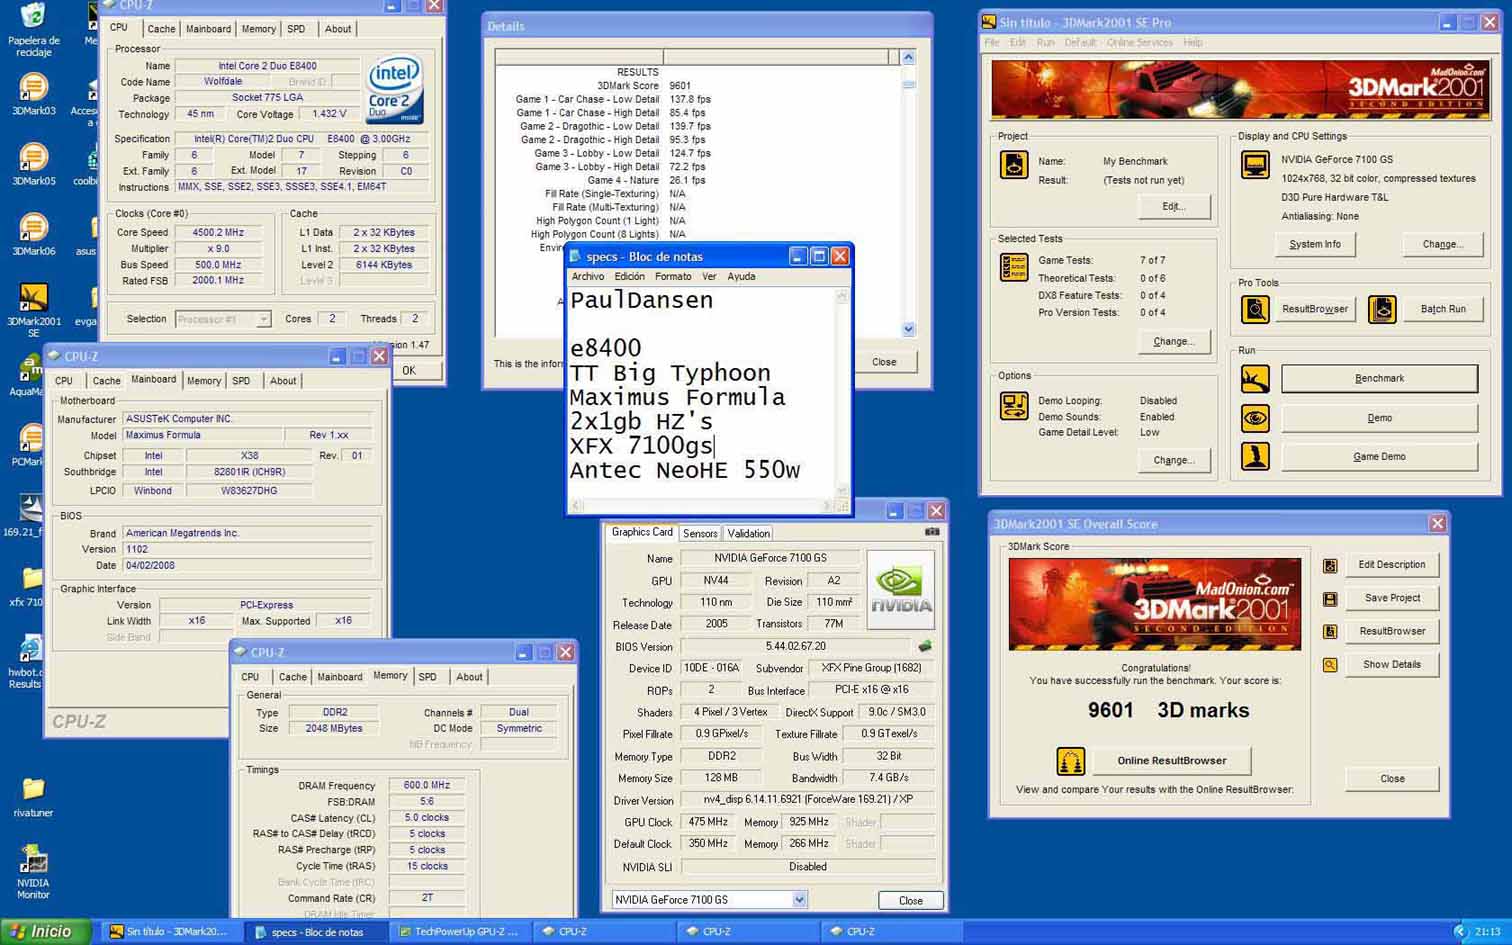This screenshot has height=945, width=1512.
Task: Click the Maximus Formula model field in CPU-Z
Action: (x=201, y=436)
